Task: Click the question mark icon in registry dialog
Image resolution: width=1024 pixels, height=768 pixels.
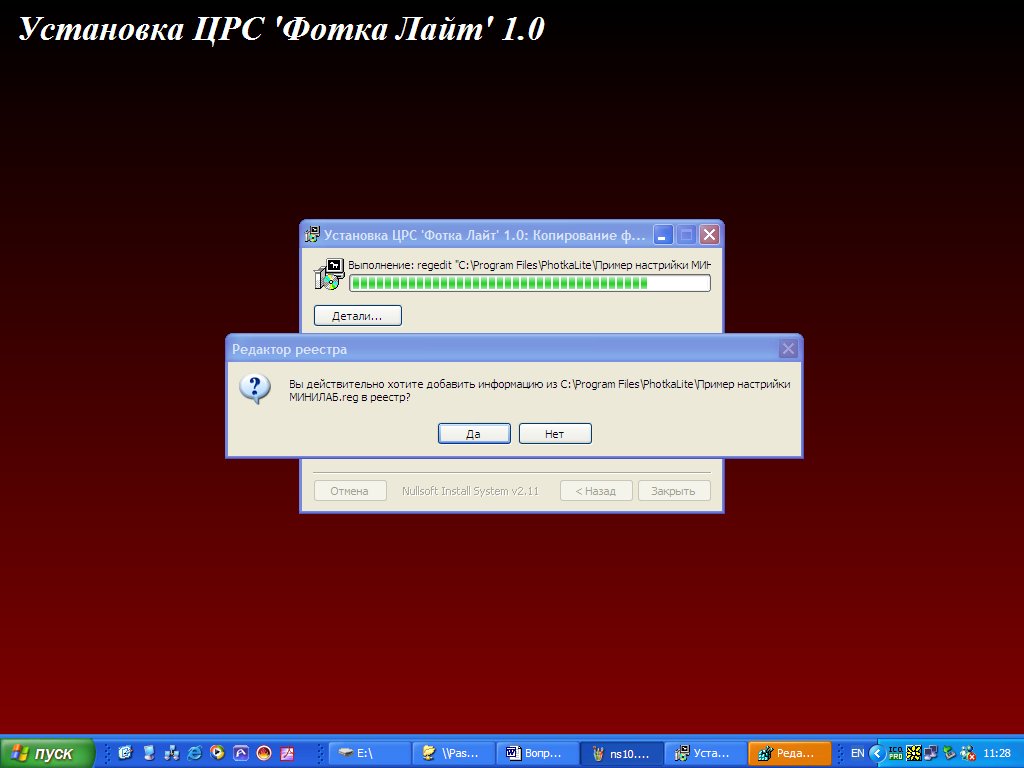Action: click(x=255, y=389)
